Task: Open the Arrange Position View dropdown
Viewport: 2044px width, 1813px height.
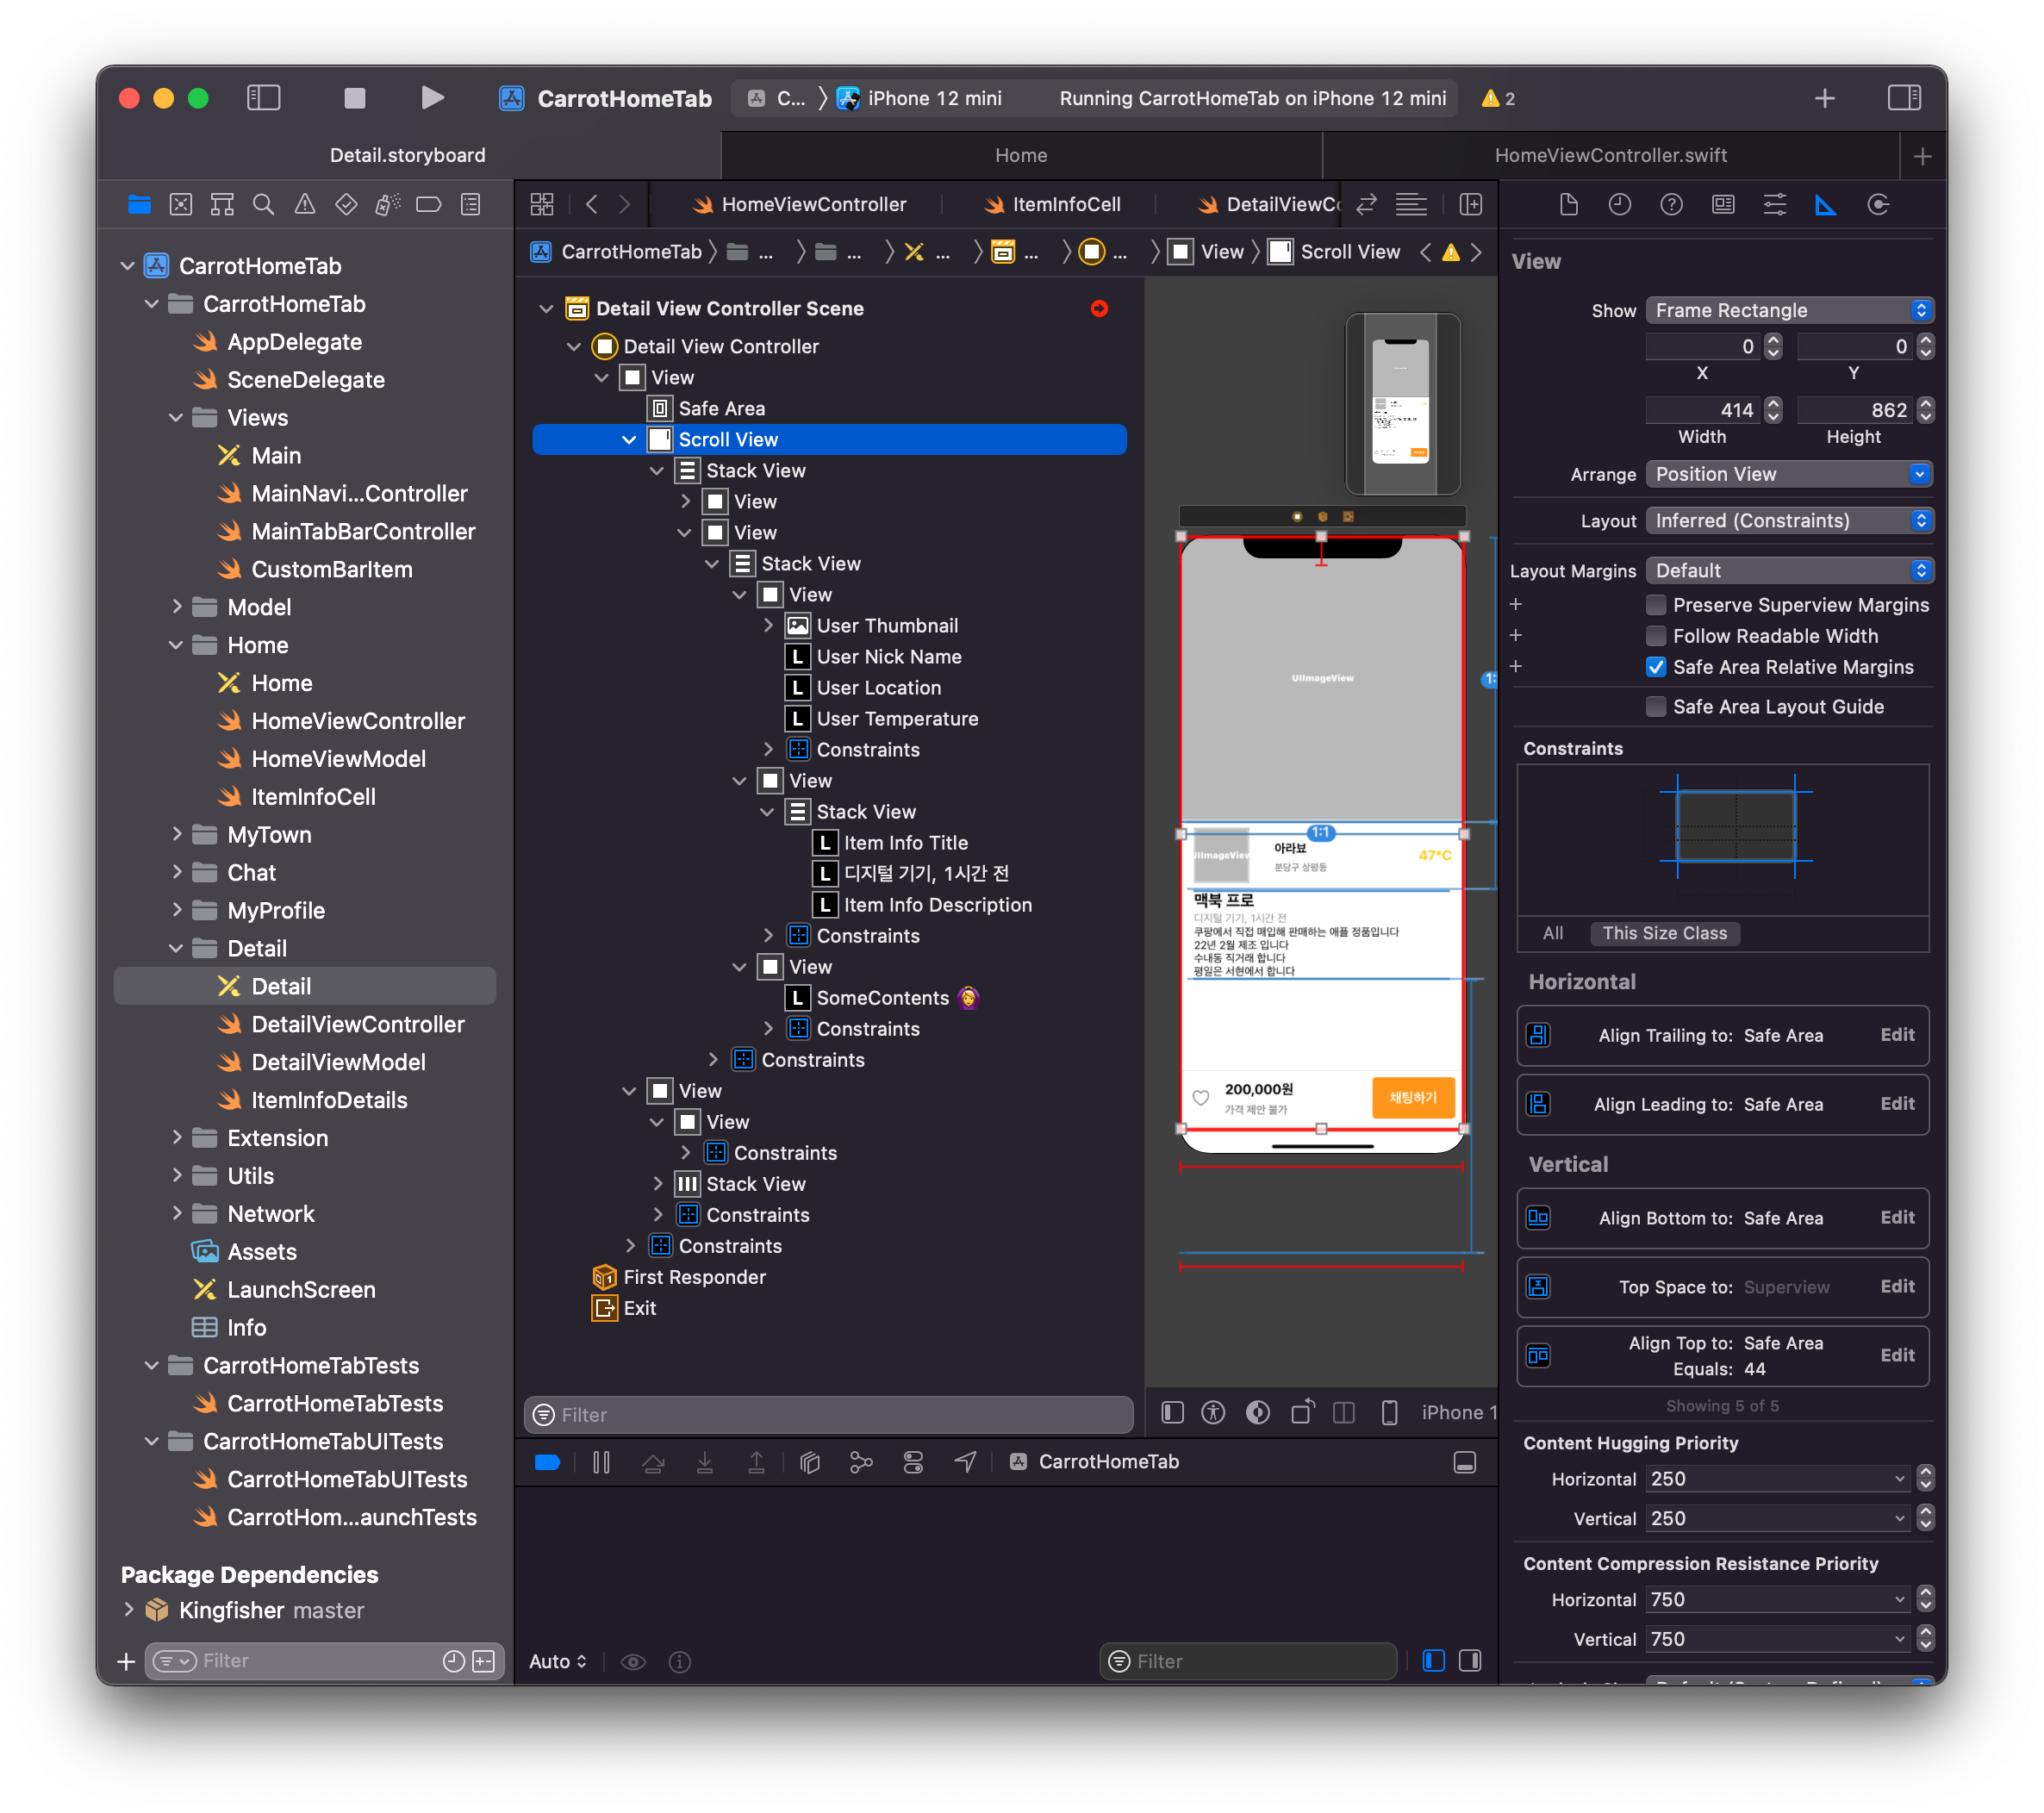Action: pos(1789,474)
